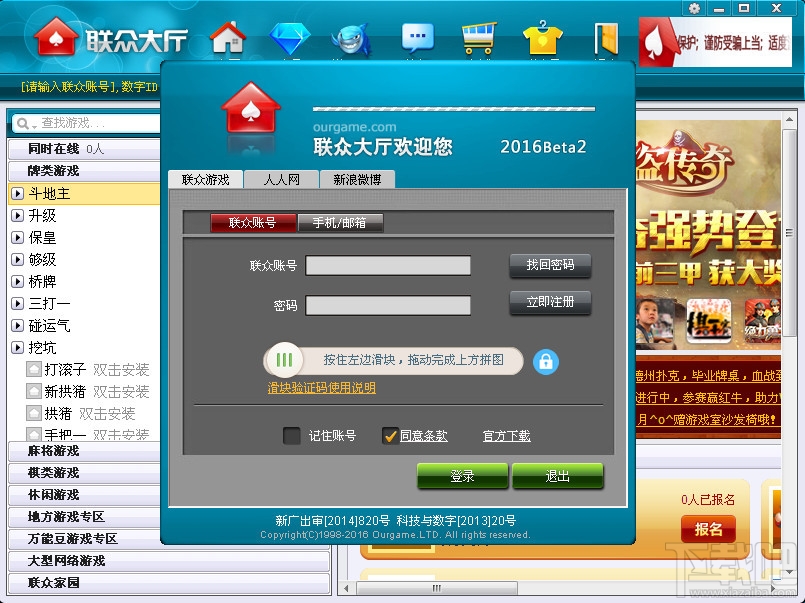Uncheck the 同意条款 agree terms checkbox
805x603 pixels.
(x=393, y=436)
